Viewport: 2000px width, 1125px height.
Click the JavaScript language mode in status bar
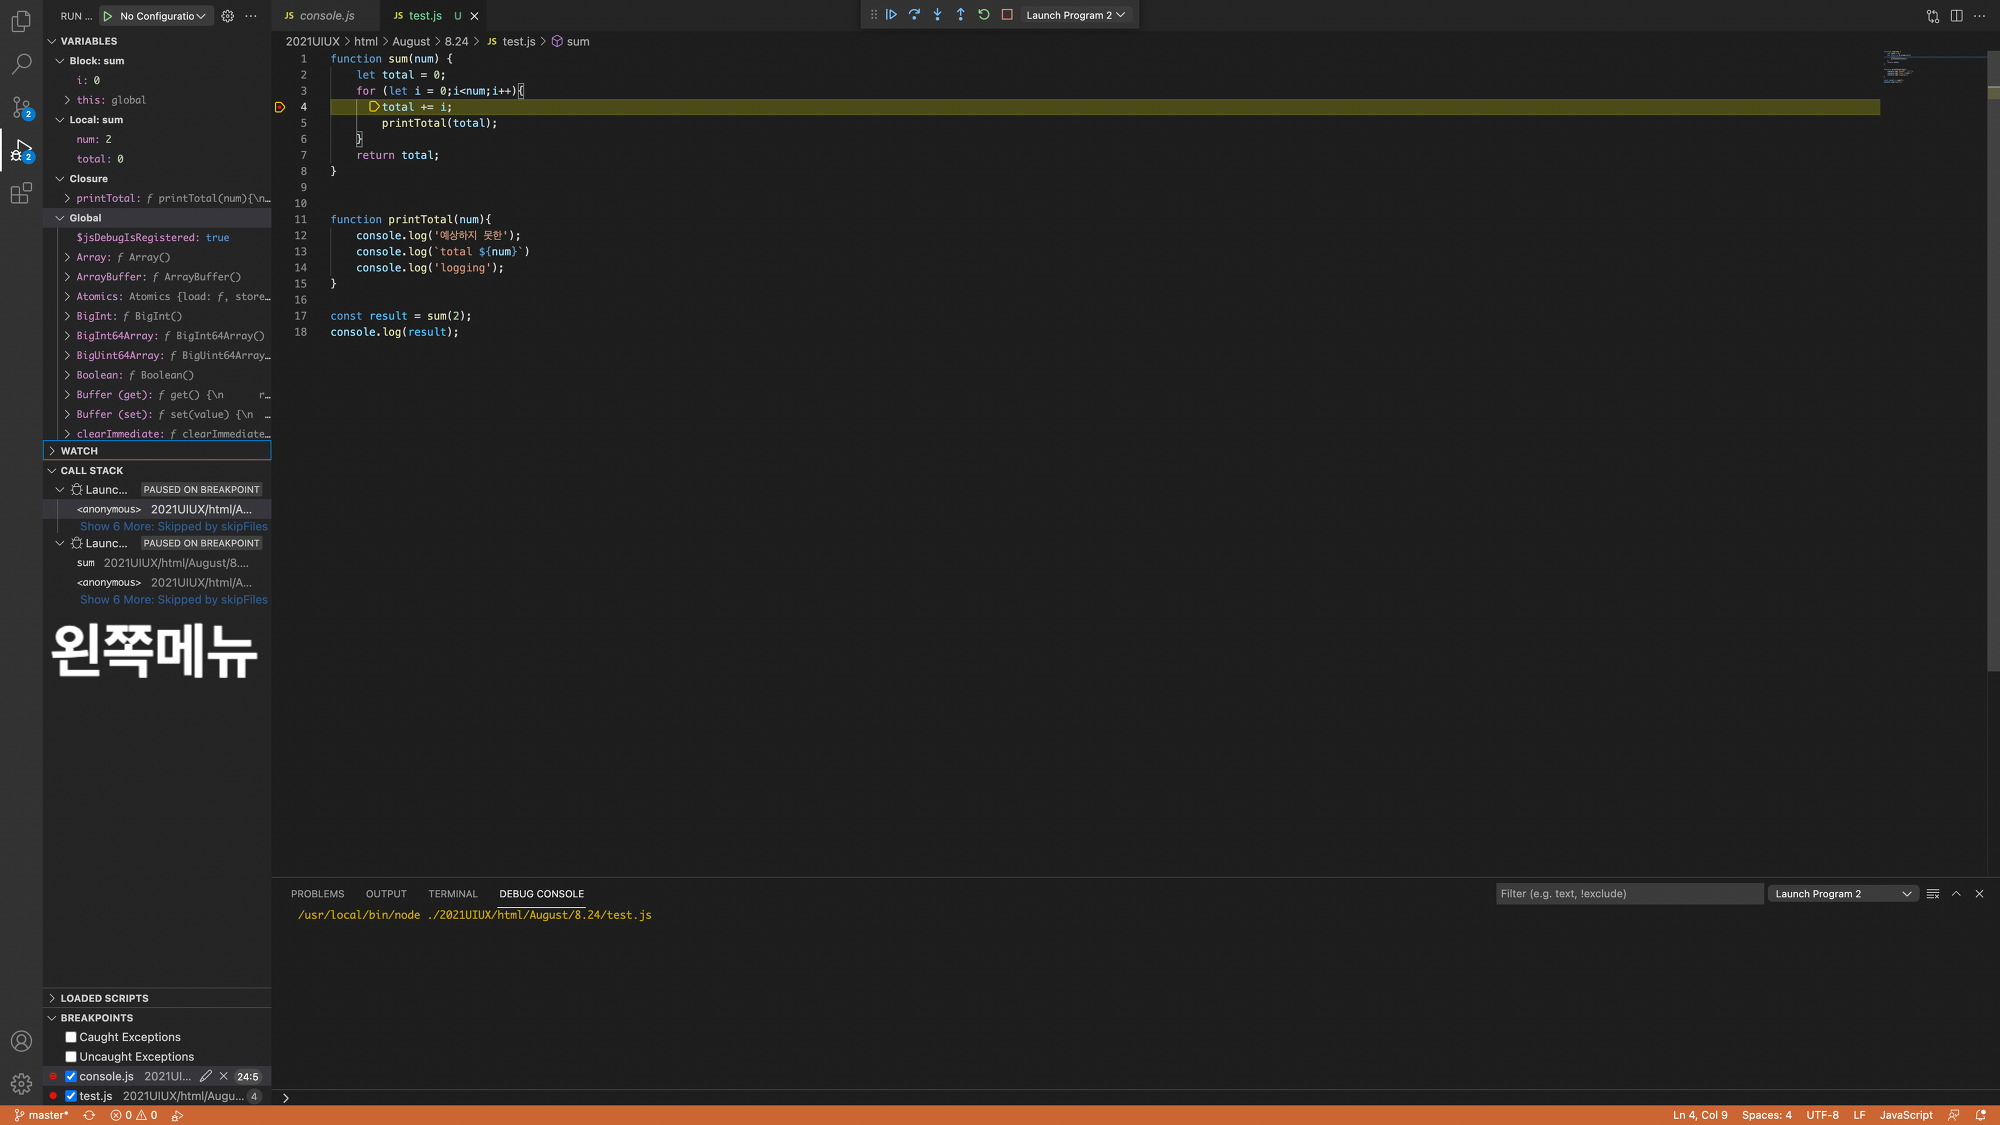coord(1905,1115)
